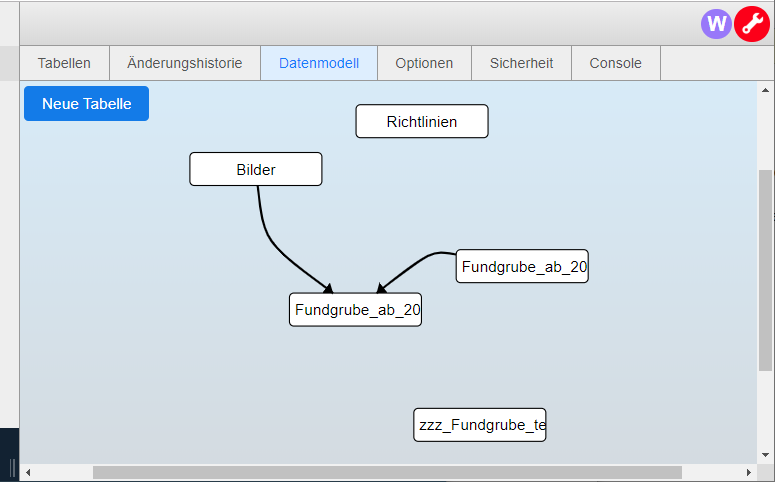The image size is (775, 482).
Task: Click the horizontal scrollbar thumb
Action: [387, 472]
